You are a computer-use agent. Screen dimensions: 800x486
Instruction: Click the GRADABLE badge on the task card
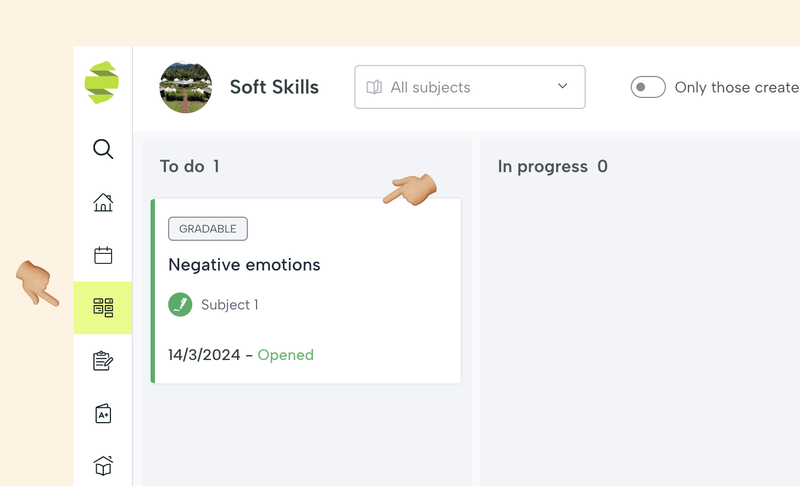[x=208, y=229]
